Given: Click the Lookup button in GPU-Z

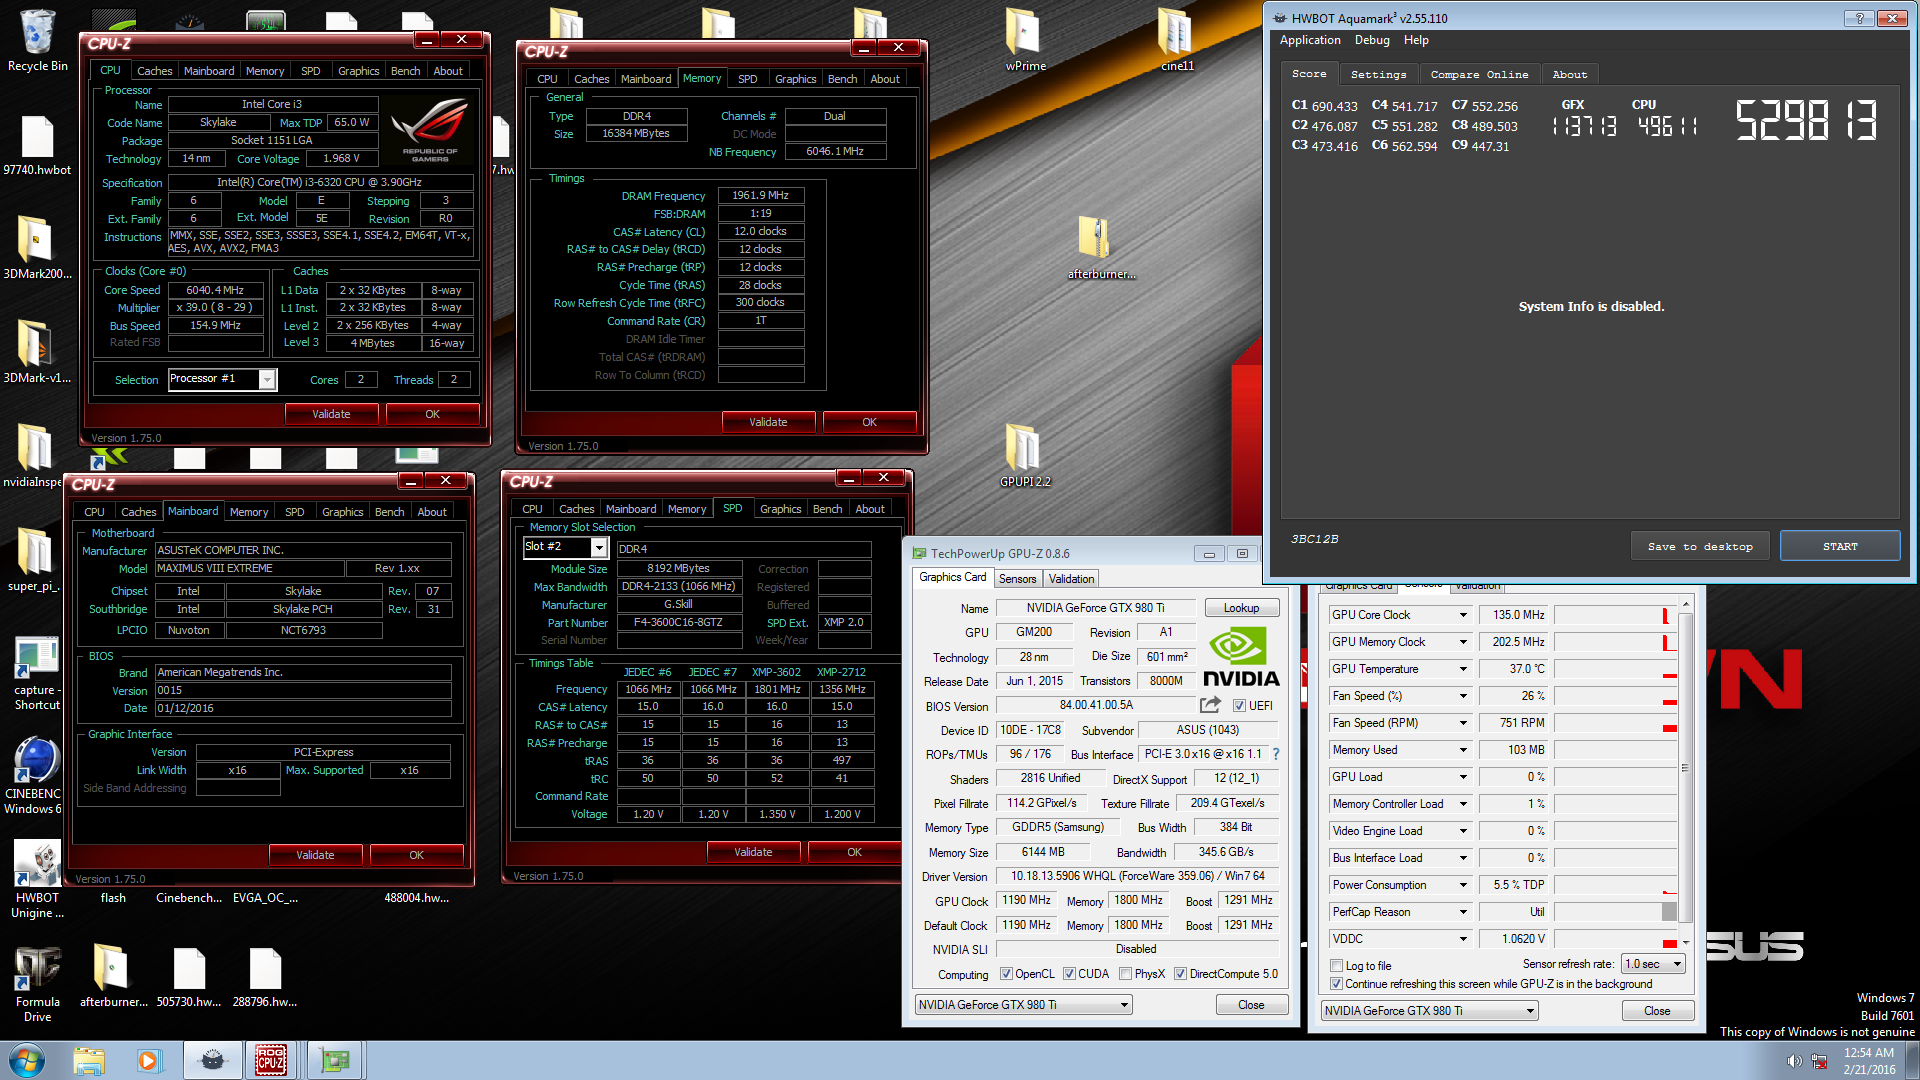Looking at the screenshot, I should point(1241,608).
